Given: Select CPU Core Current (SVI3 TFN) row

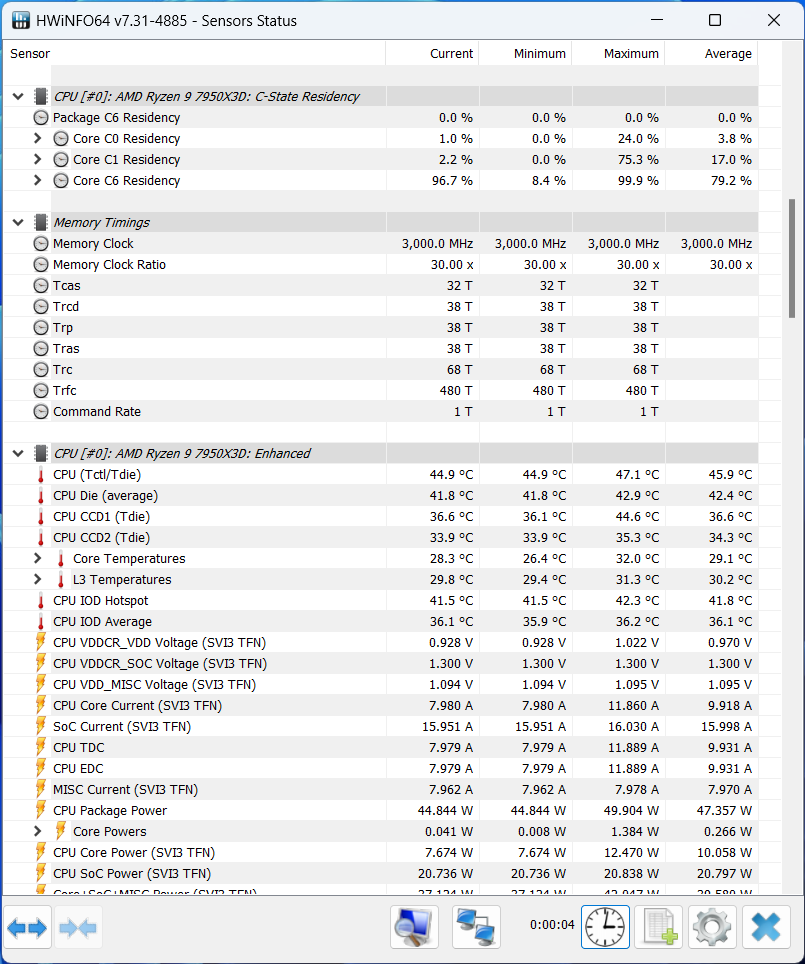Looking at the screenshot, I should click(x=381, y=705).
